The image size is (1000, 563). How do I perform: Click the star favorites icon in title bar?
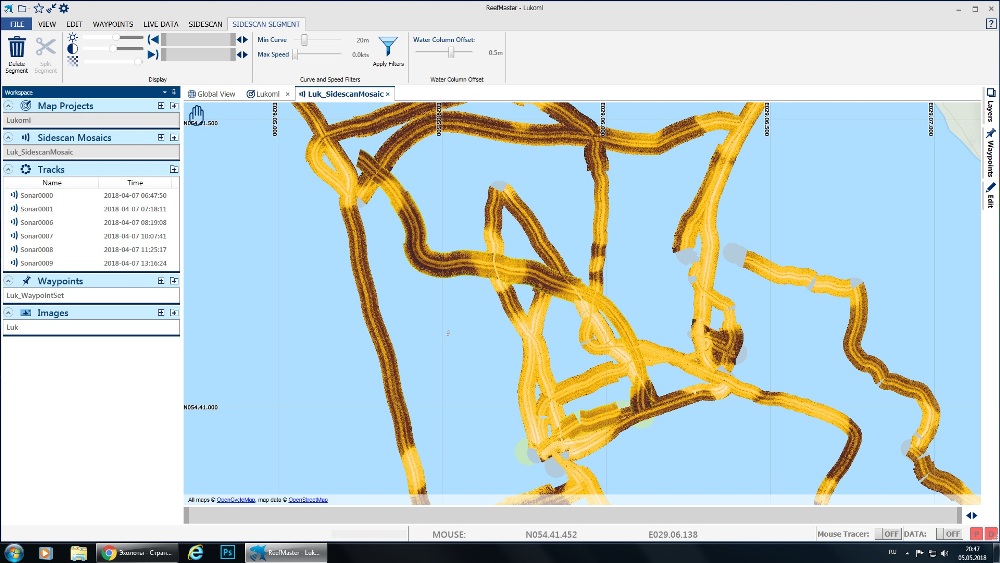[38, 8]
